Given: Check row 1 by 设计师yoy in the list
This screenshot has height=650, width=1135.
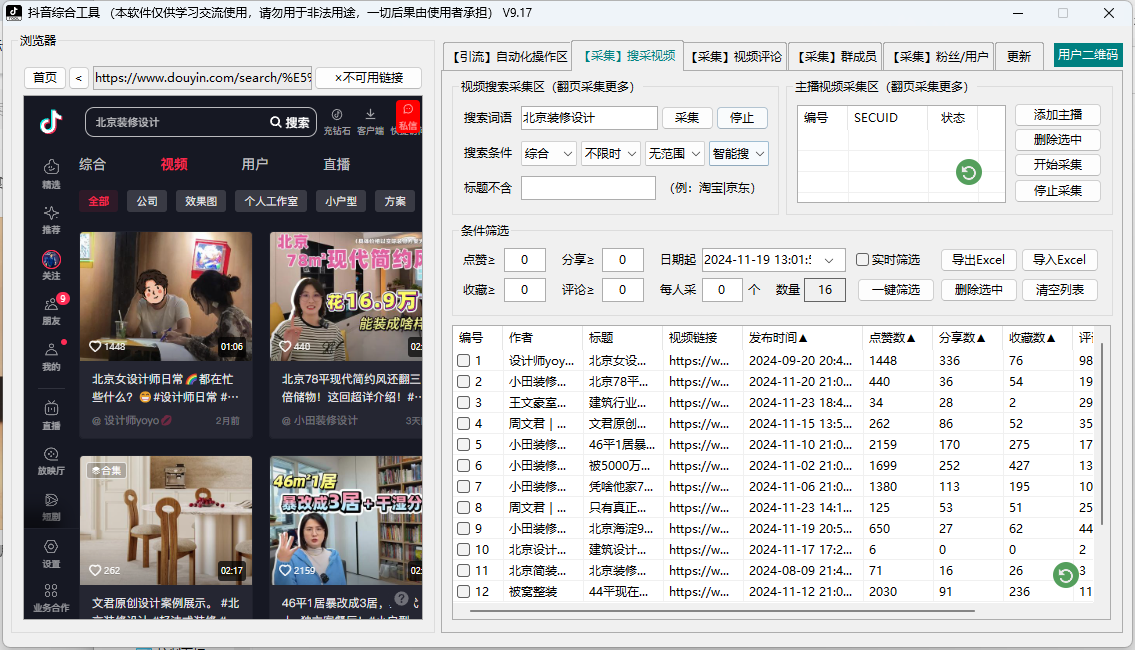Looking at the screenshot, I should click(463, 360).
